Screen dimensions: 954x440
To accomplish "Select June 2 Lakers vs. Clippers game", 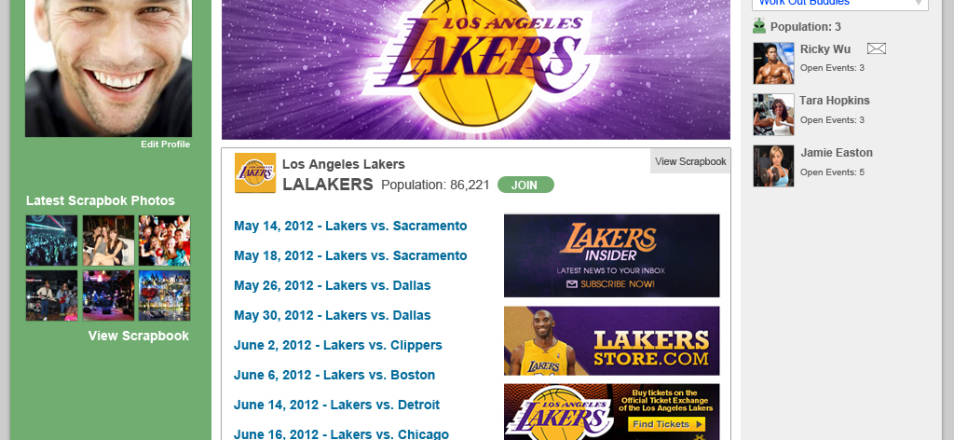I will (x=337, y=345).
